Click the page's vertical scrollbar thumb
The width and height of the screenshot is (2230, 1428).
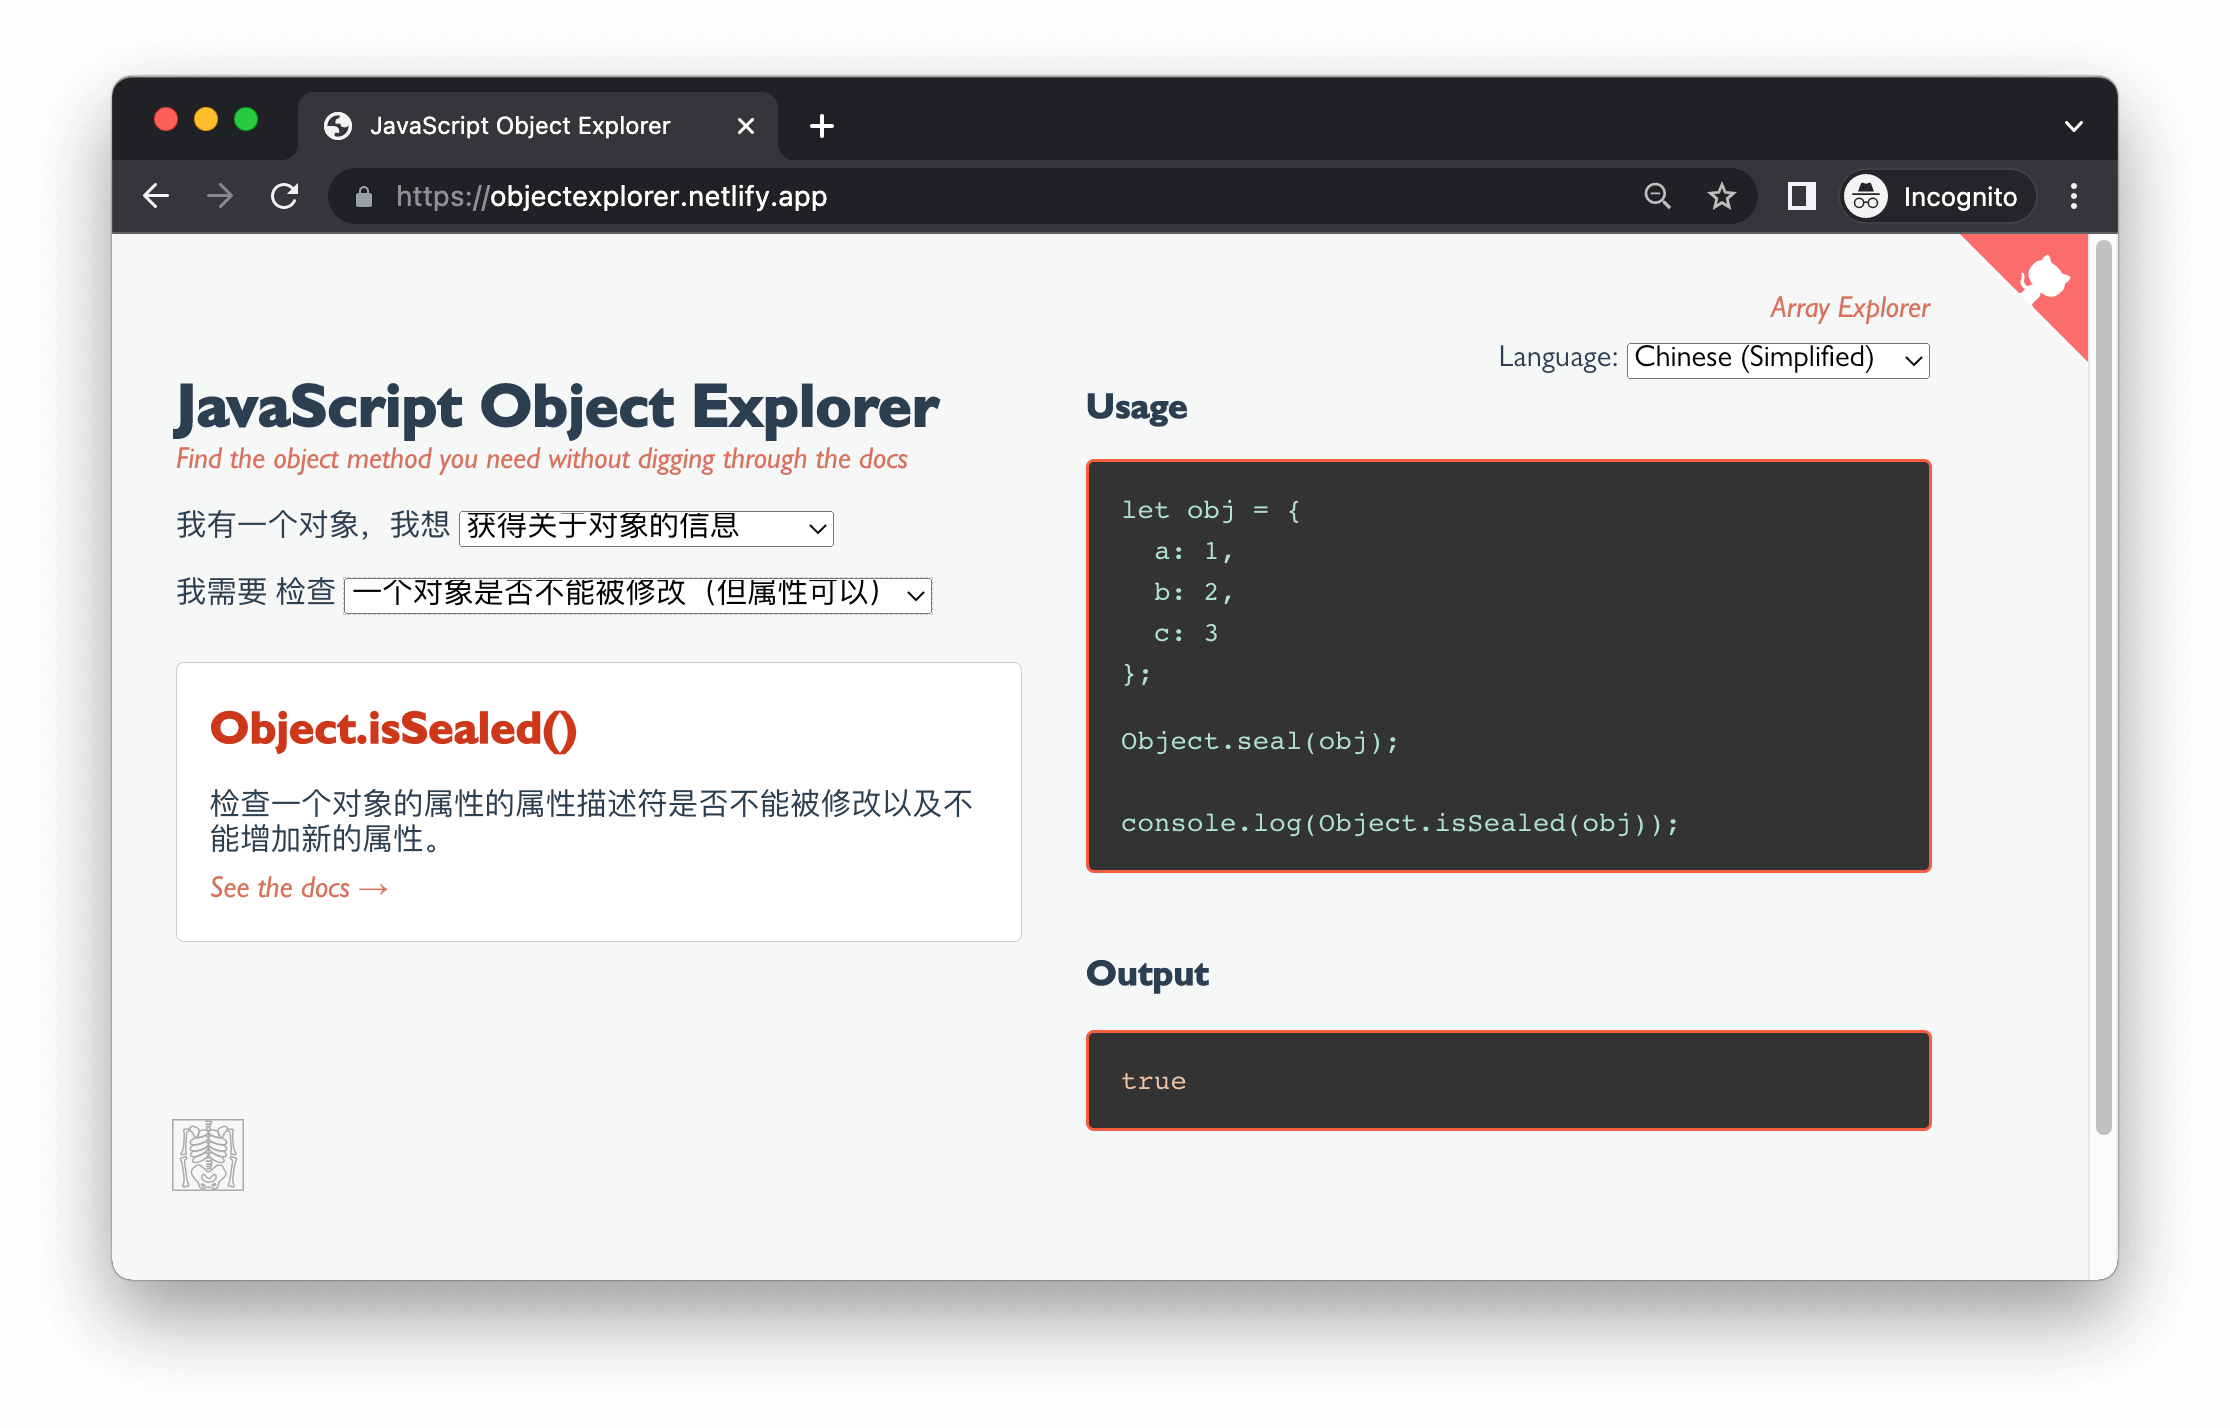[2103, 687]
